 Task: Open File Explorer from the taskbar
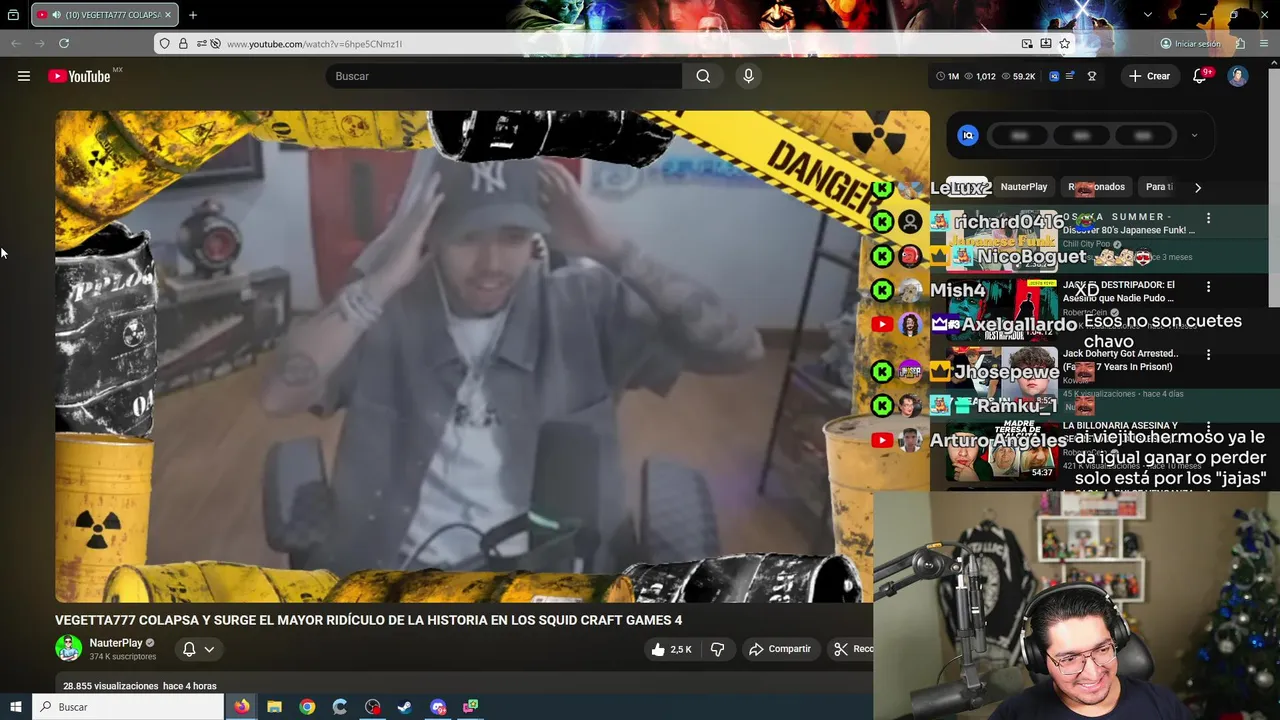pyautogui.click(x=274, y=707)
